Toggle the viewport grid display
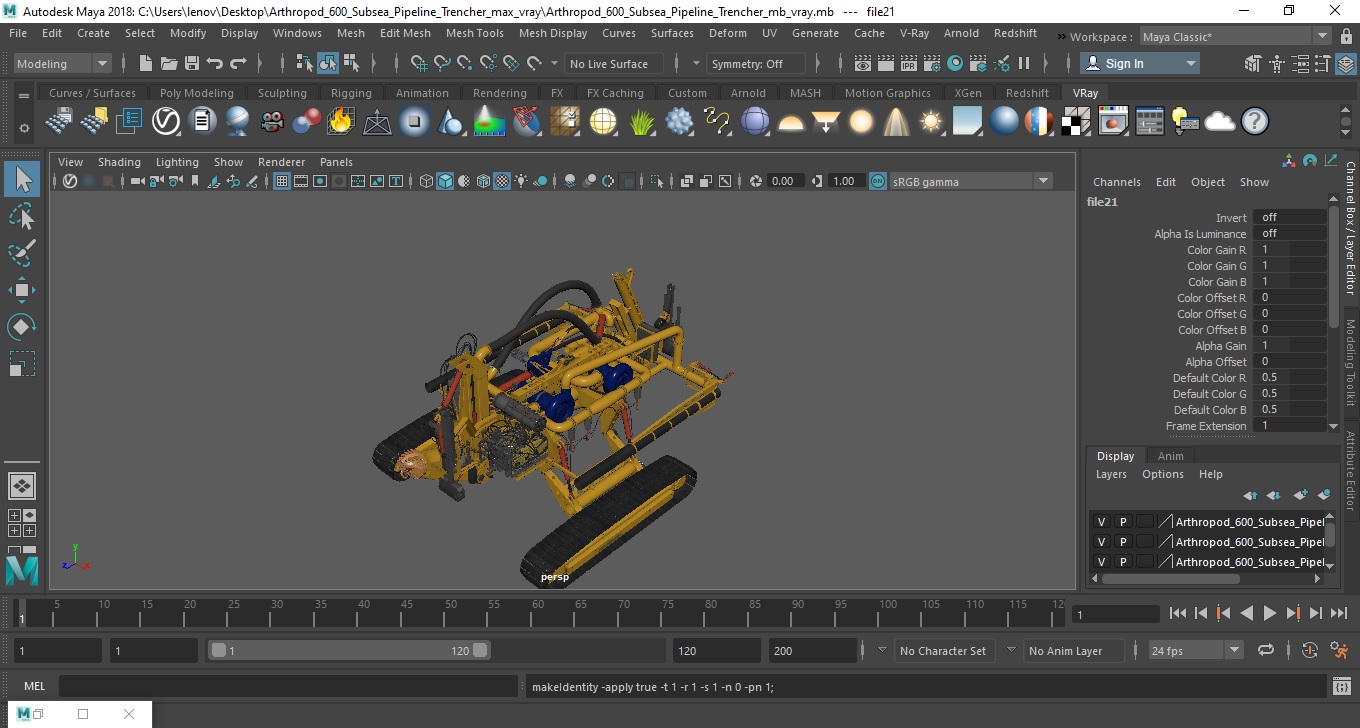The image size is (1360, 728). [x=282, y=181]
